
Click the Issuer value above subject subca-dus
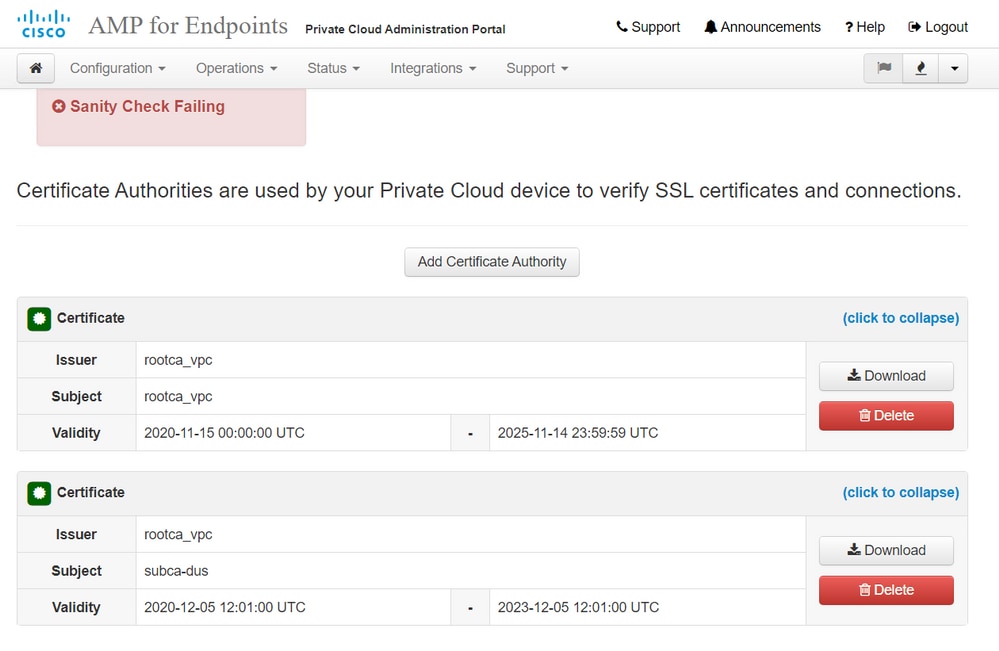click(178, 535)
